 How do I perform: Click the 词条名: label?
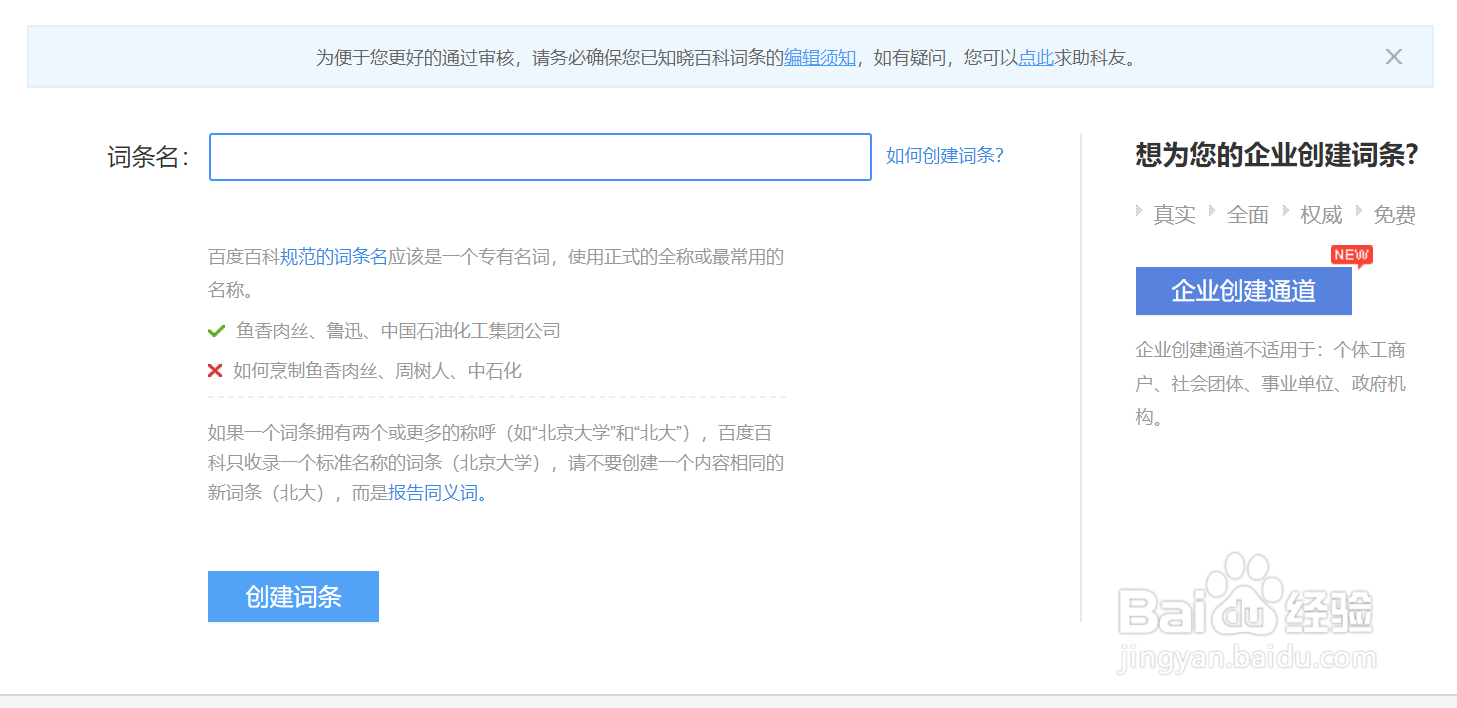pyautogui.click(x=148, y=157)
